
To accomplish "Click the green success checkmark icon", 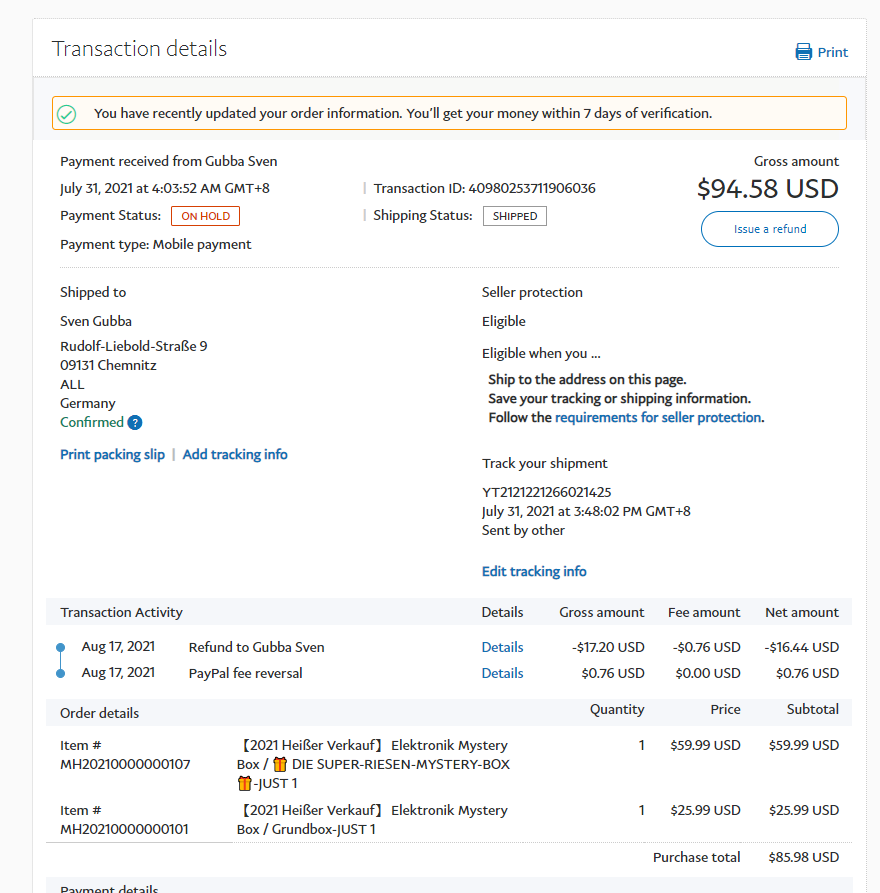I will [x=67, y=114].
